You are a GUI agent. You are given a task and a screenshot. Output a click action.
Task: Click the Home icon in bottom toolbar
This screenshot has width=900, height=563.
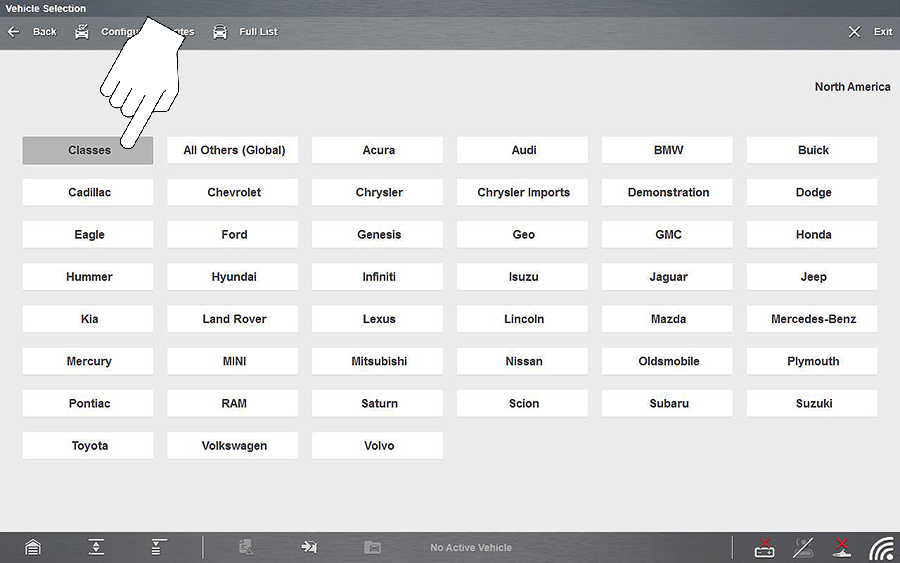(x=33, y=547)
